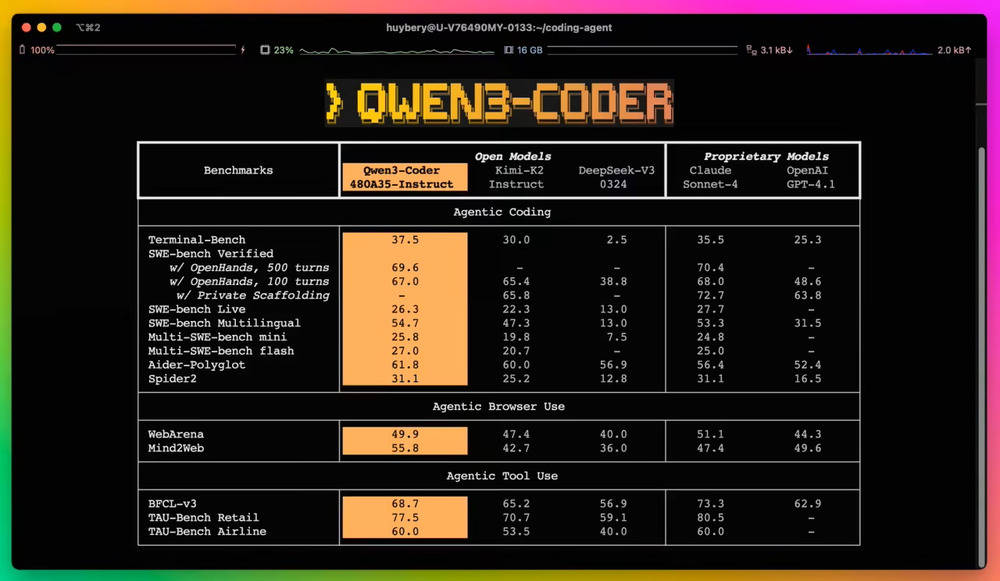Click the Kimi-K2 Instruct column header
1000x581 pixels.
tap(518, 177)
